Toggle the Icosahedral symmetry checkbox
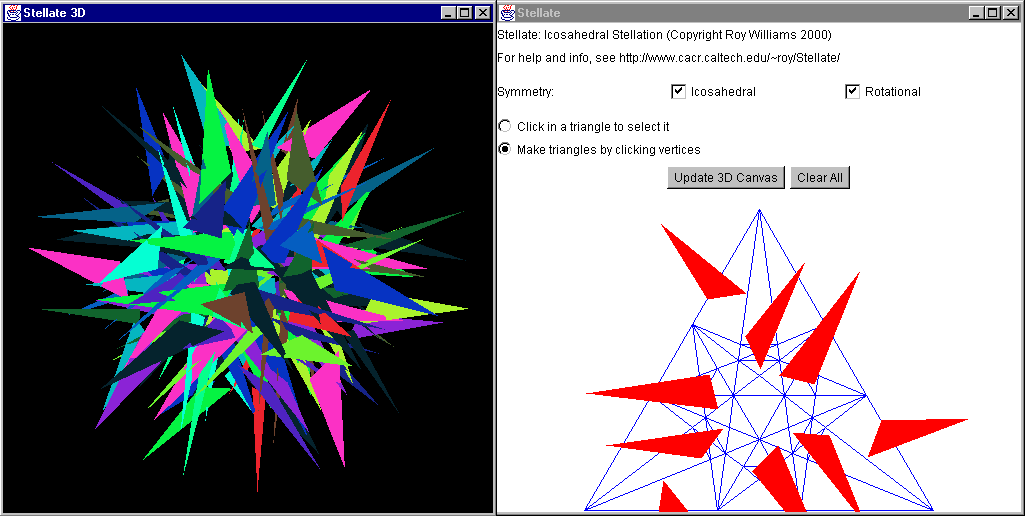The width and height of the screenshot is (1025, 516). pos(679,91)
